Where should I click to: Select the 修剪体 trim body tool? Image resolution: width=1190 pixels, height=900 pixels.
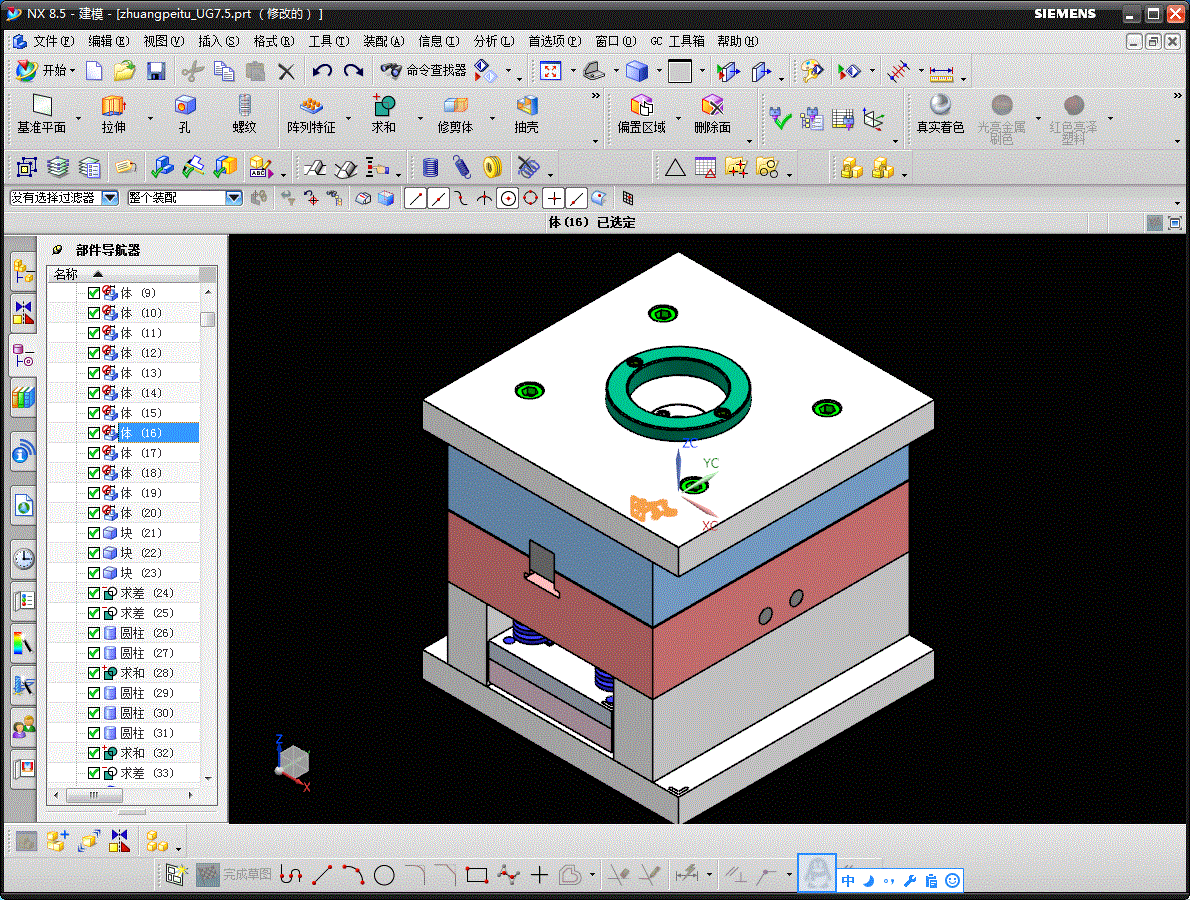pyautogui.click(x=455, y=114)
